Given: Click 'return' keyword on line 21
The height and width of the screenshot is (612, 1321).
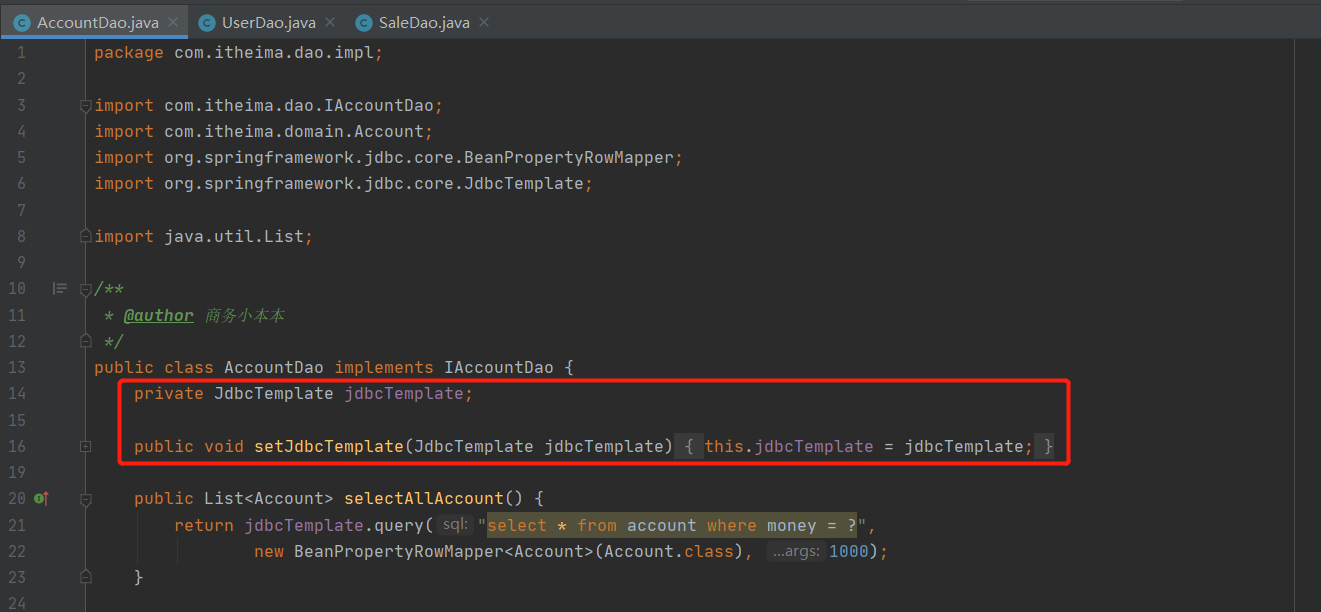Looking at the screenshot, I should pyautogui.click(x=204, y=525).
